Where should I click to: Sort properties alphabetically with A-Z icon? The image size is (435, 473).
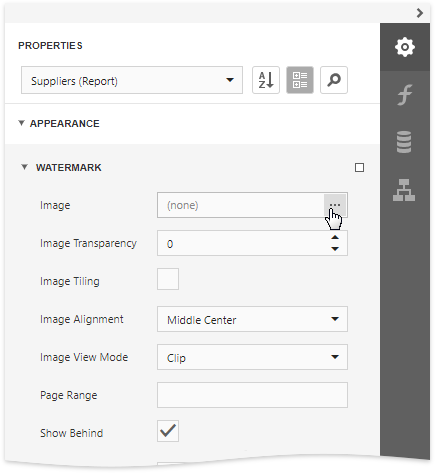[x=266, y=80]
